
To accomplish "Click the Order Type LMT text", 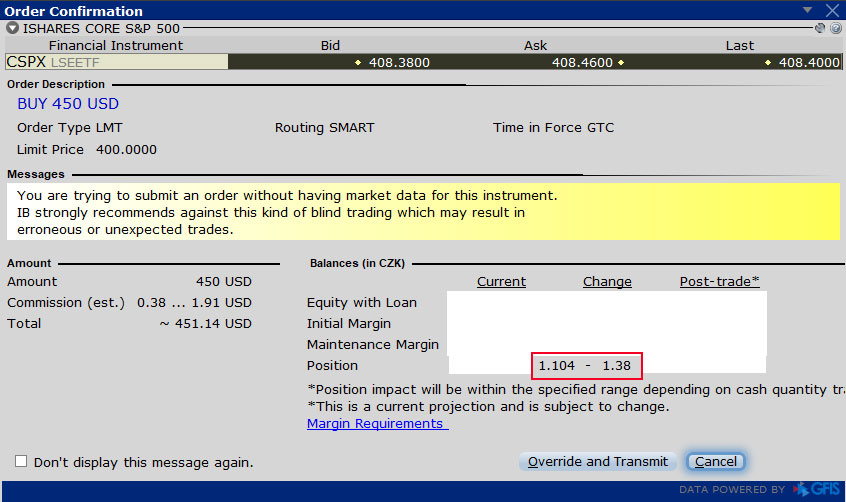I will [x=70, y=128].
